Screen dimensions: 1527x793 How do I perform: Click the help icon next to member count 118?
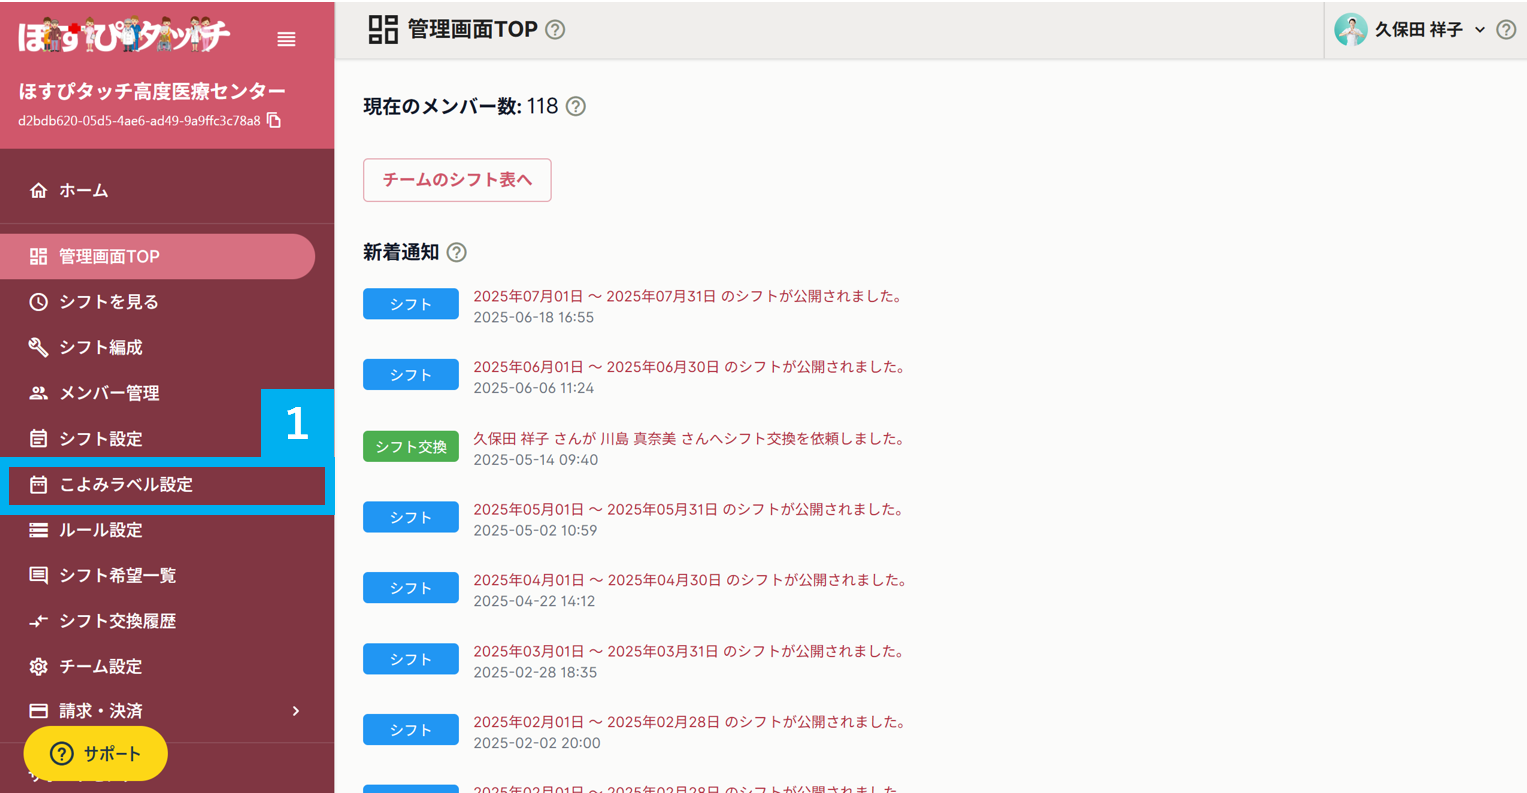click(x=576, y=106)
